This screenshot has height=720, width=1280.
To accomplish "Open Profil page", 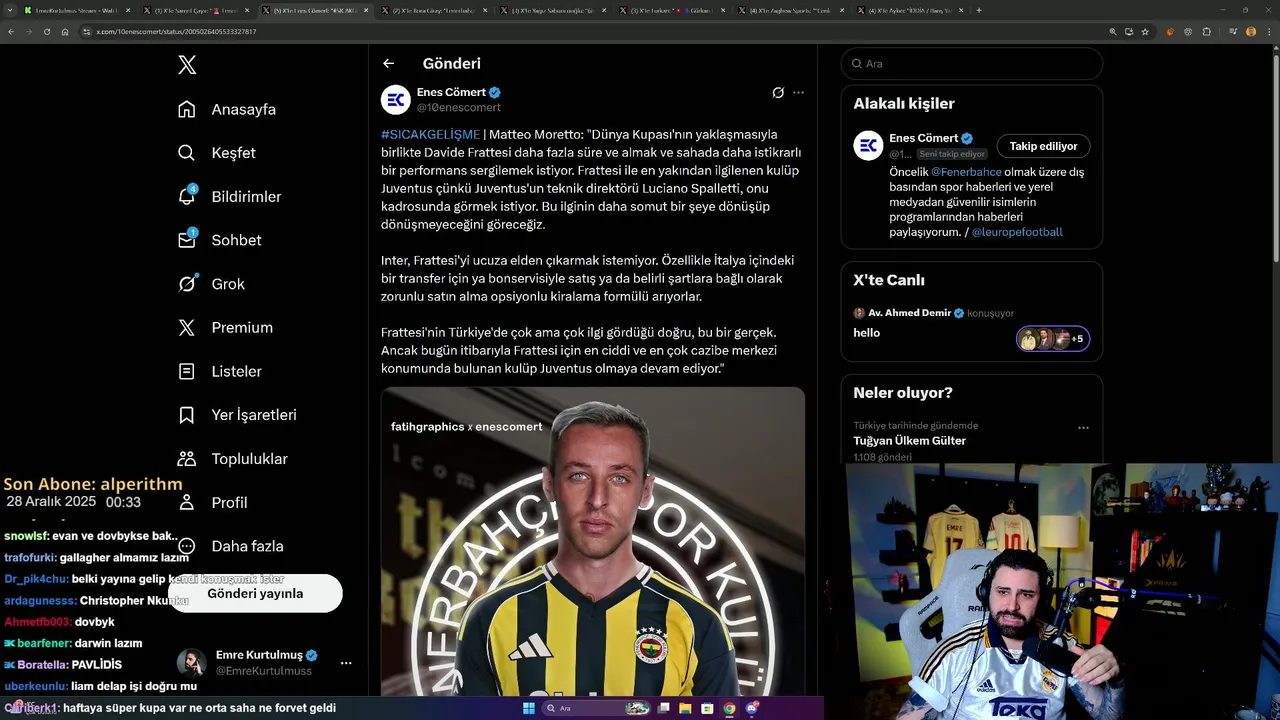I will pos(212,502).
